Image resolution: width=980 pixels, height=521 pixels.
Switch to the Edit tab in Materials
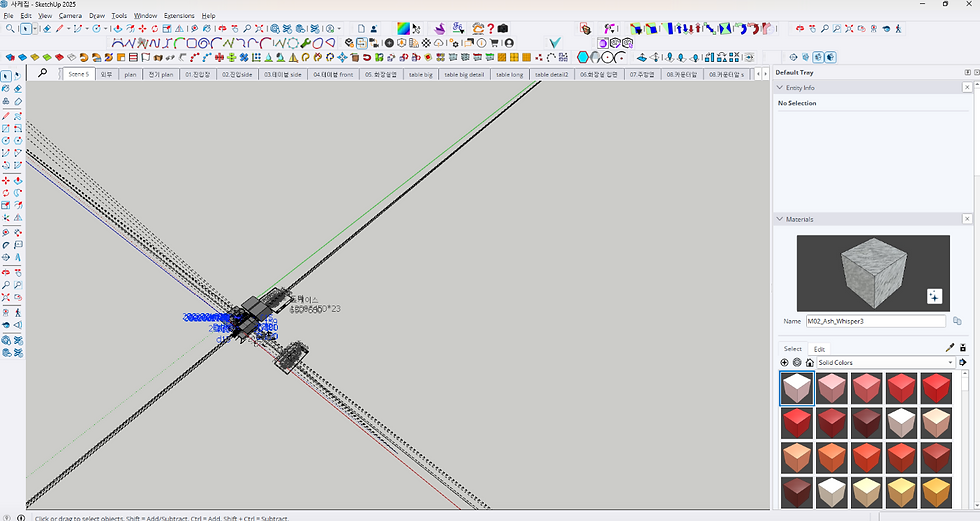point(819,349)
